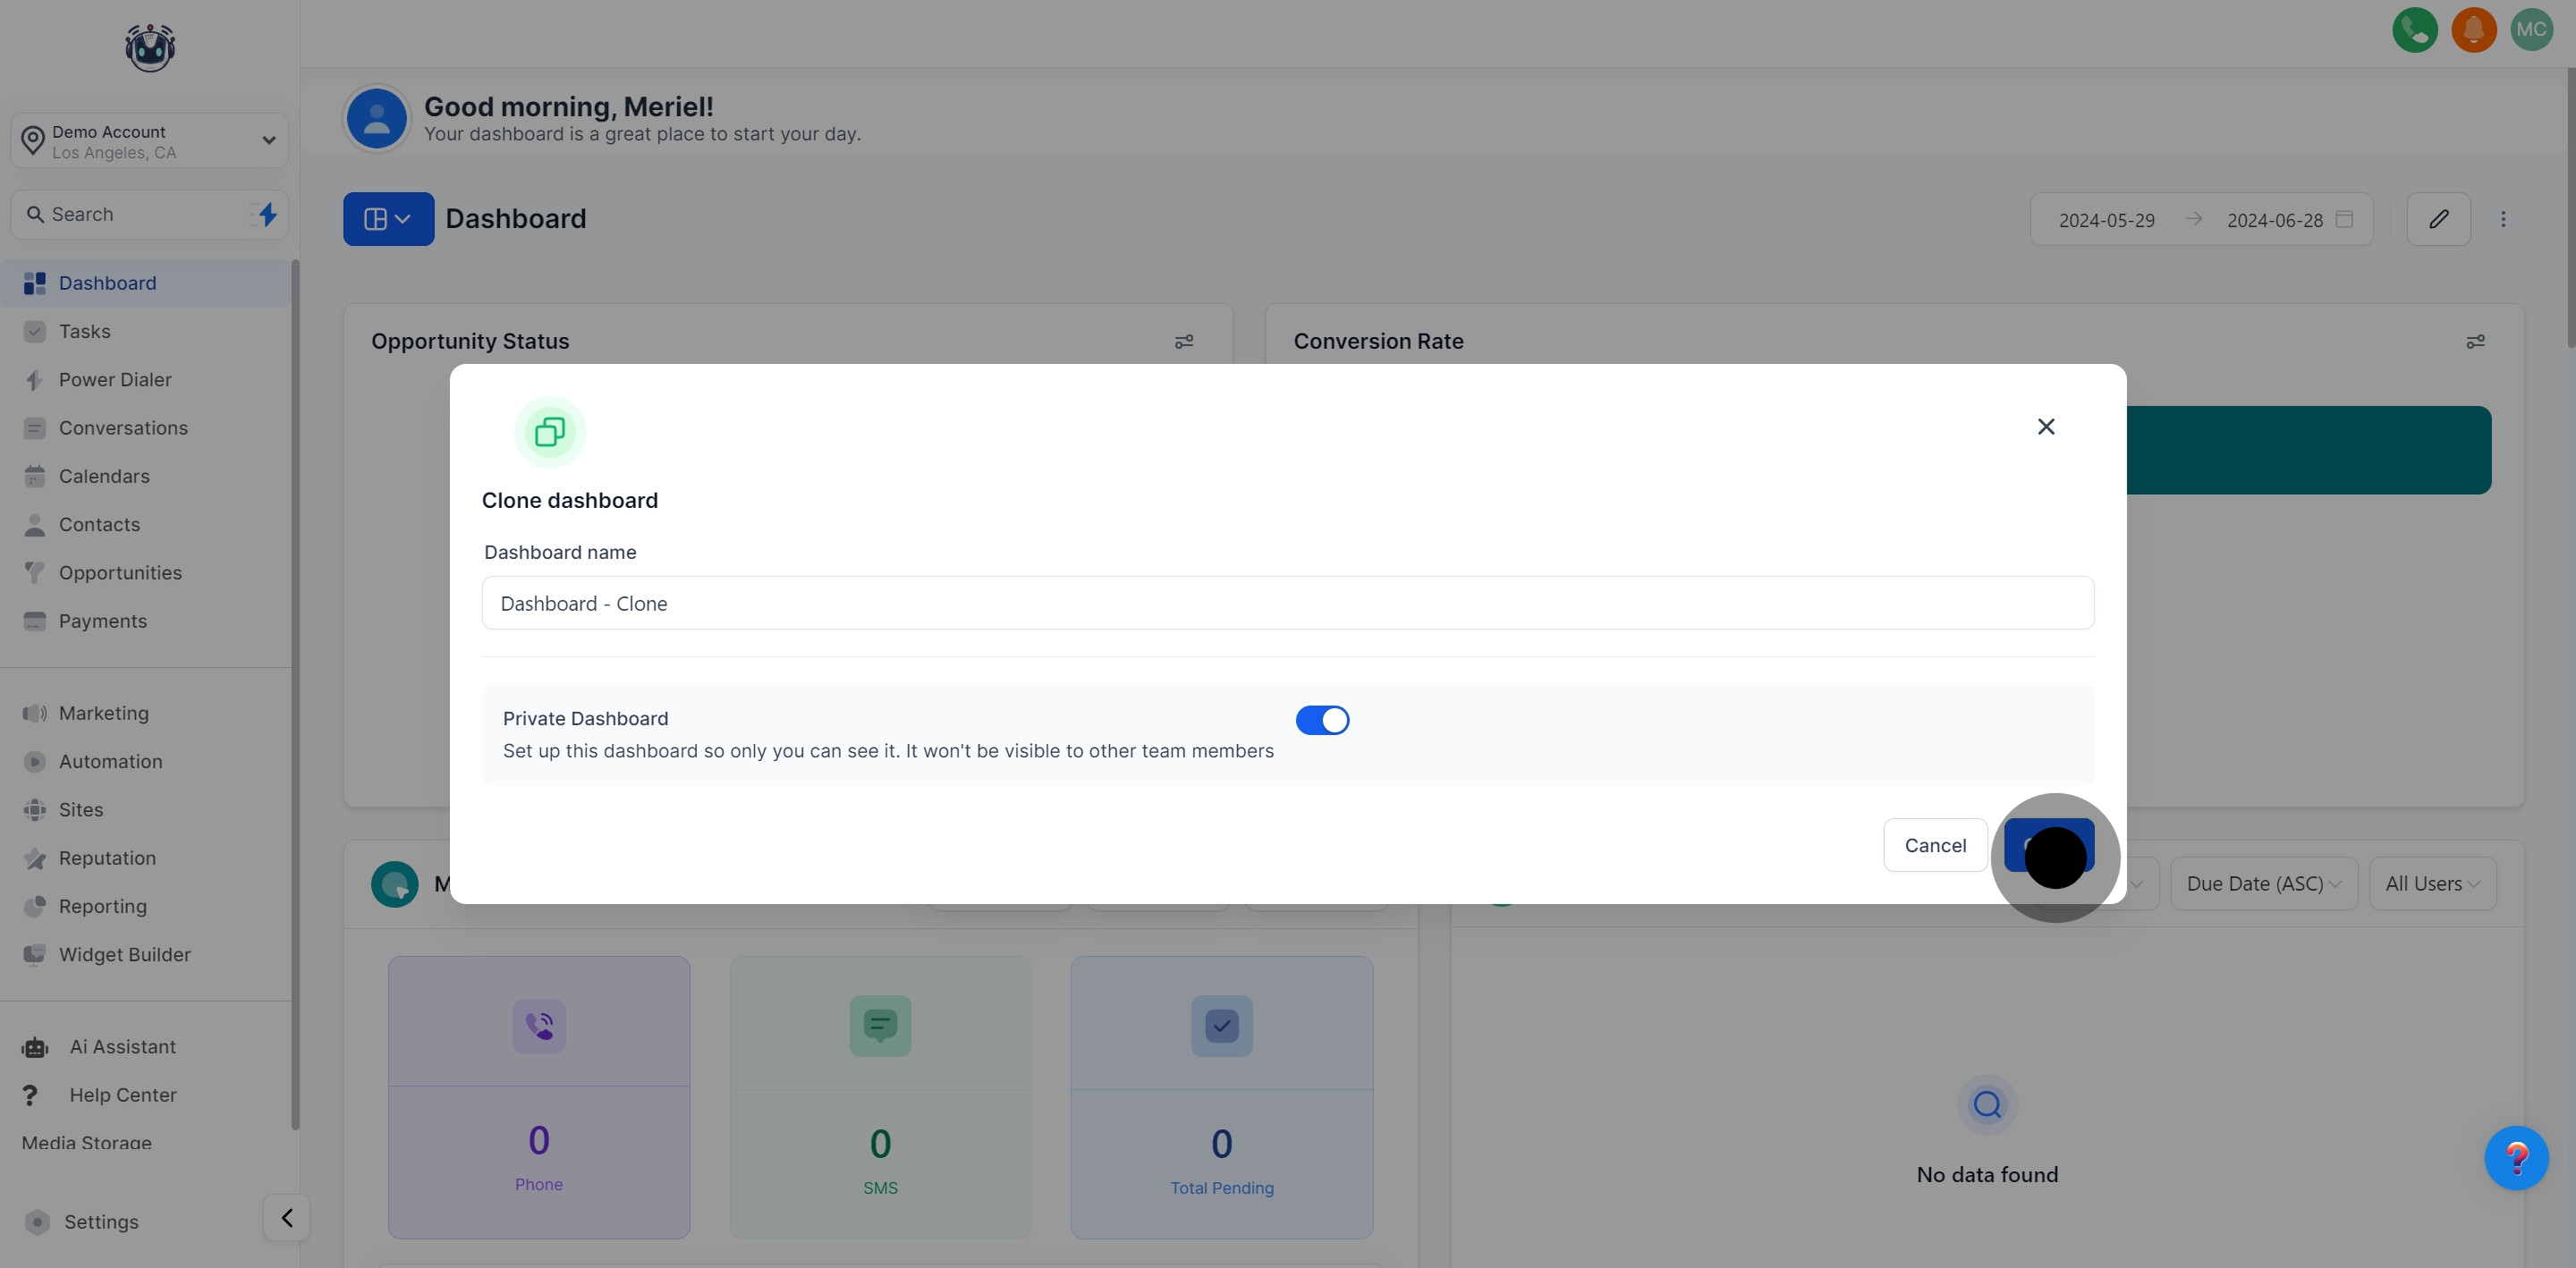Click the MC user avatar
The image size is (2576, 1268).
click(2531, 30)
